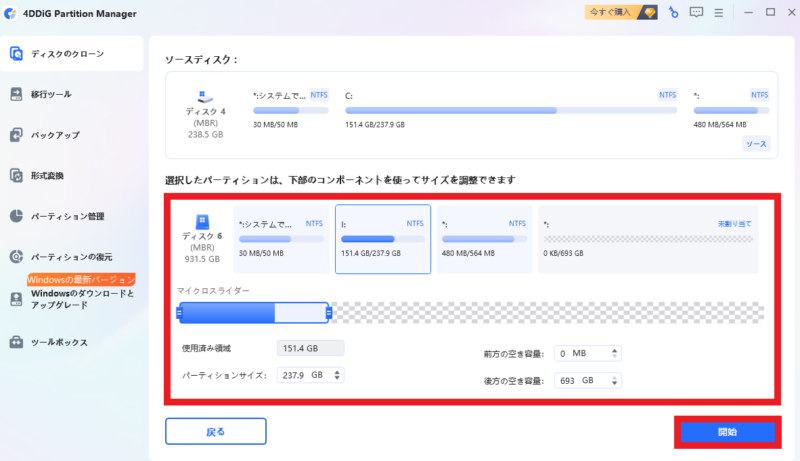Select the 形式変換 sidebar icon
Viewport: 800px width, 461px height.
click(17, 176)
